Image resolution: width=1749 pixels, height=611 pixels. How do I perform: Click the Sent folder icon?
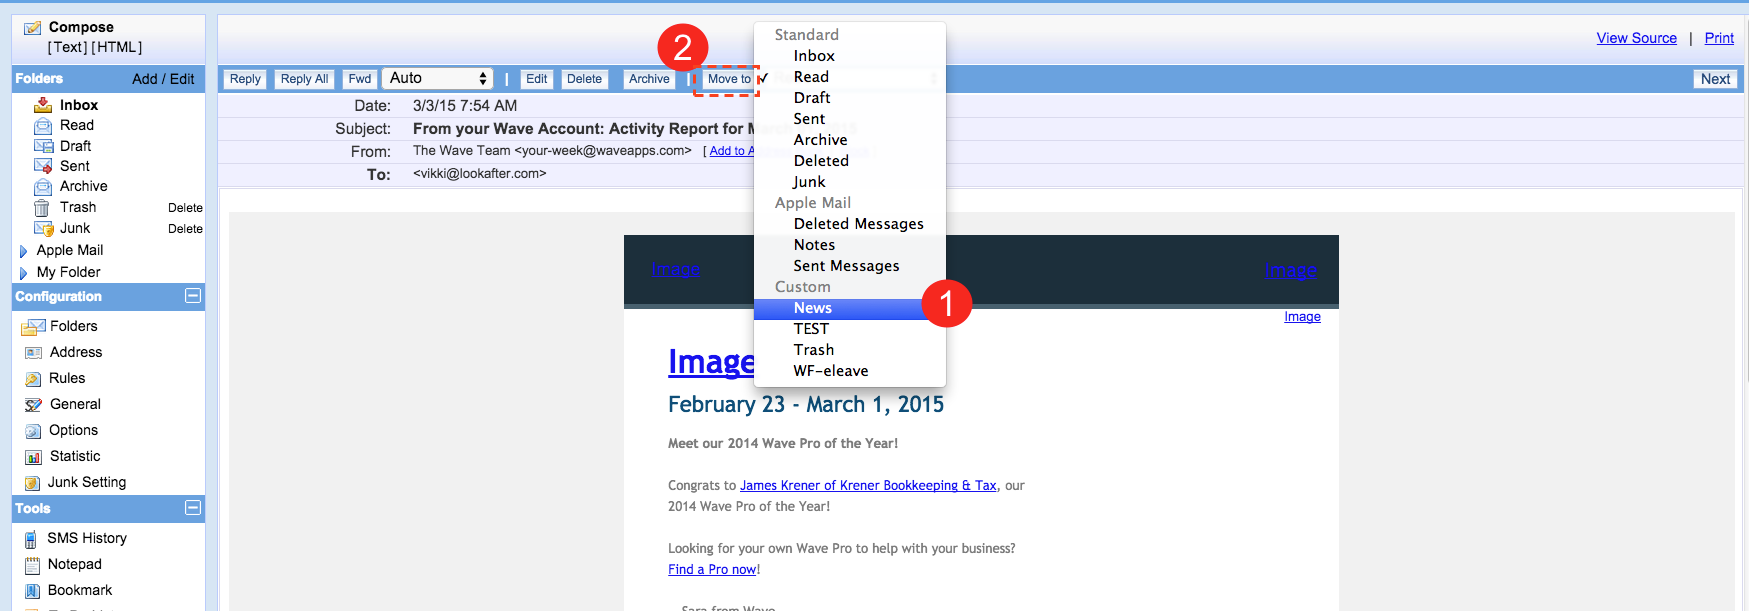(43, 166)
